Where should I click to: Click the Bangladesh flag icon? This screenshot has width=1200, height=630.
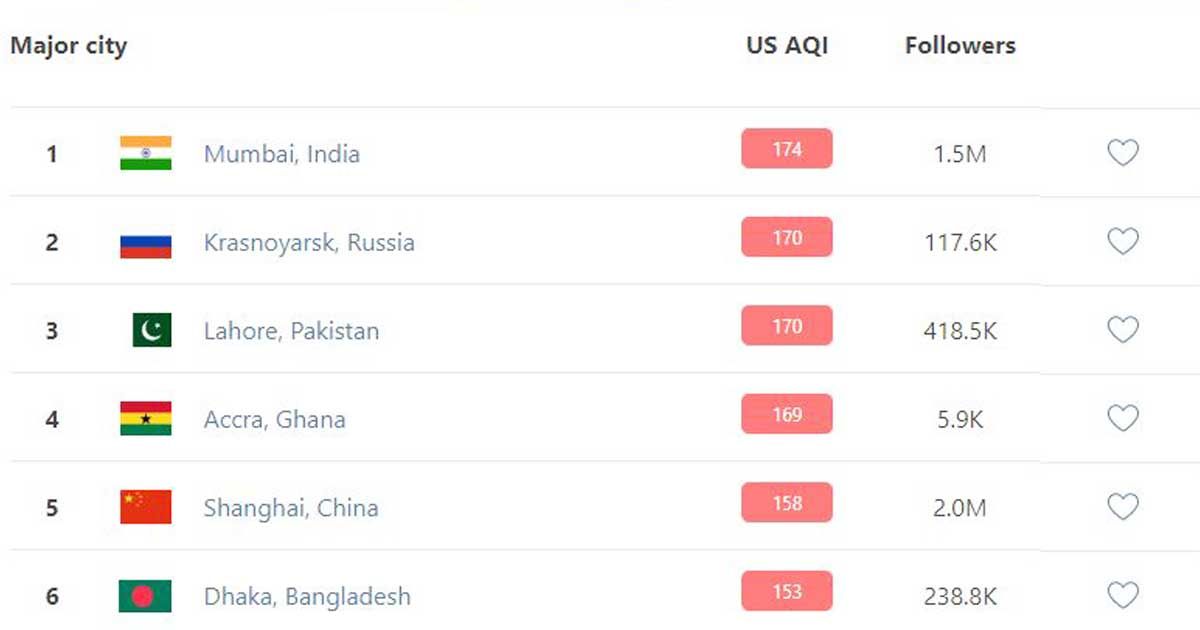146,596
